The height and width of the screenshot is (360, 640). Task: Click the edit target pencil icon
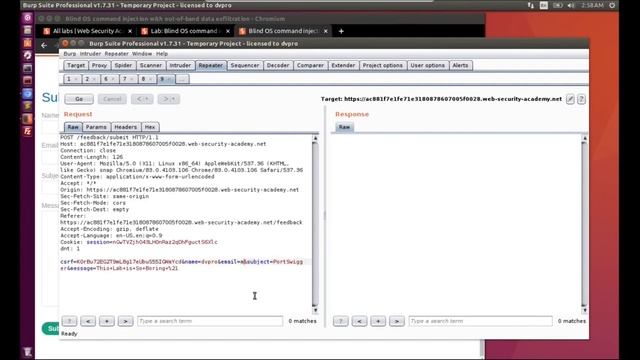(570, 99)
